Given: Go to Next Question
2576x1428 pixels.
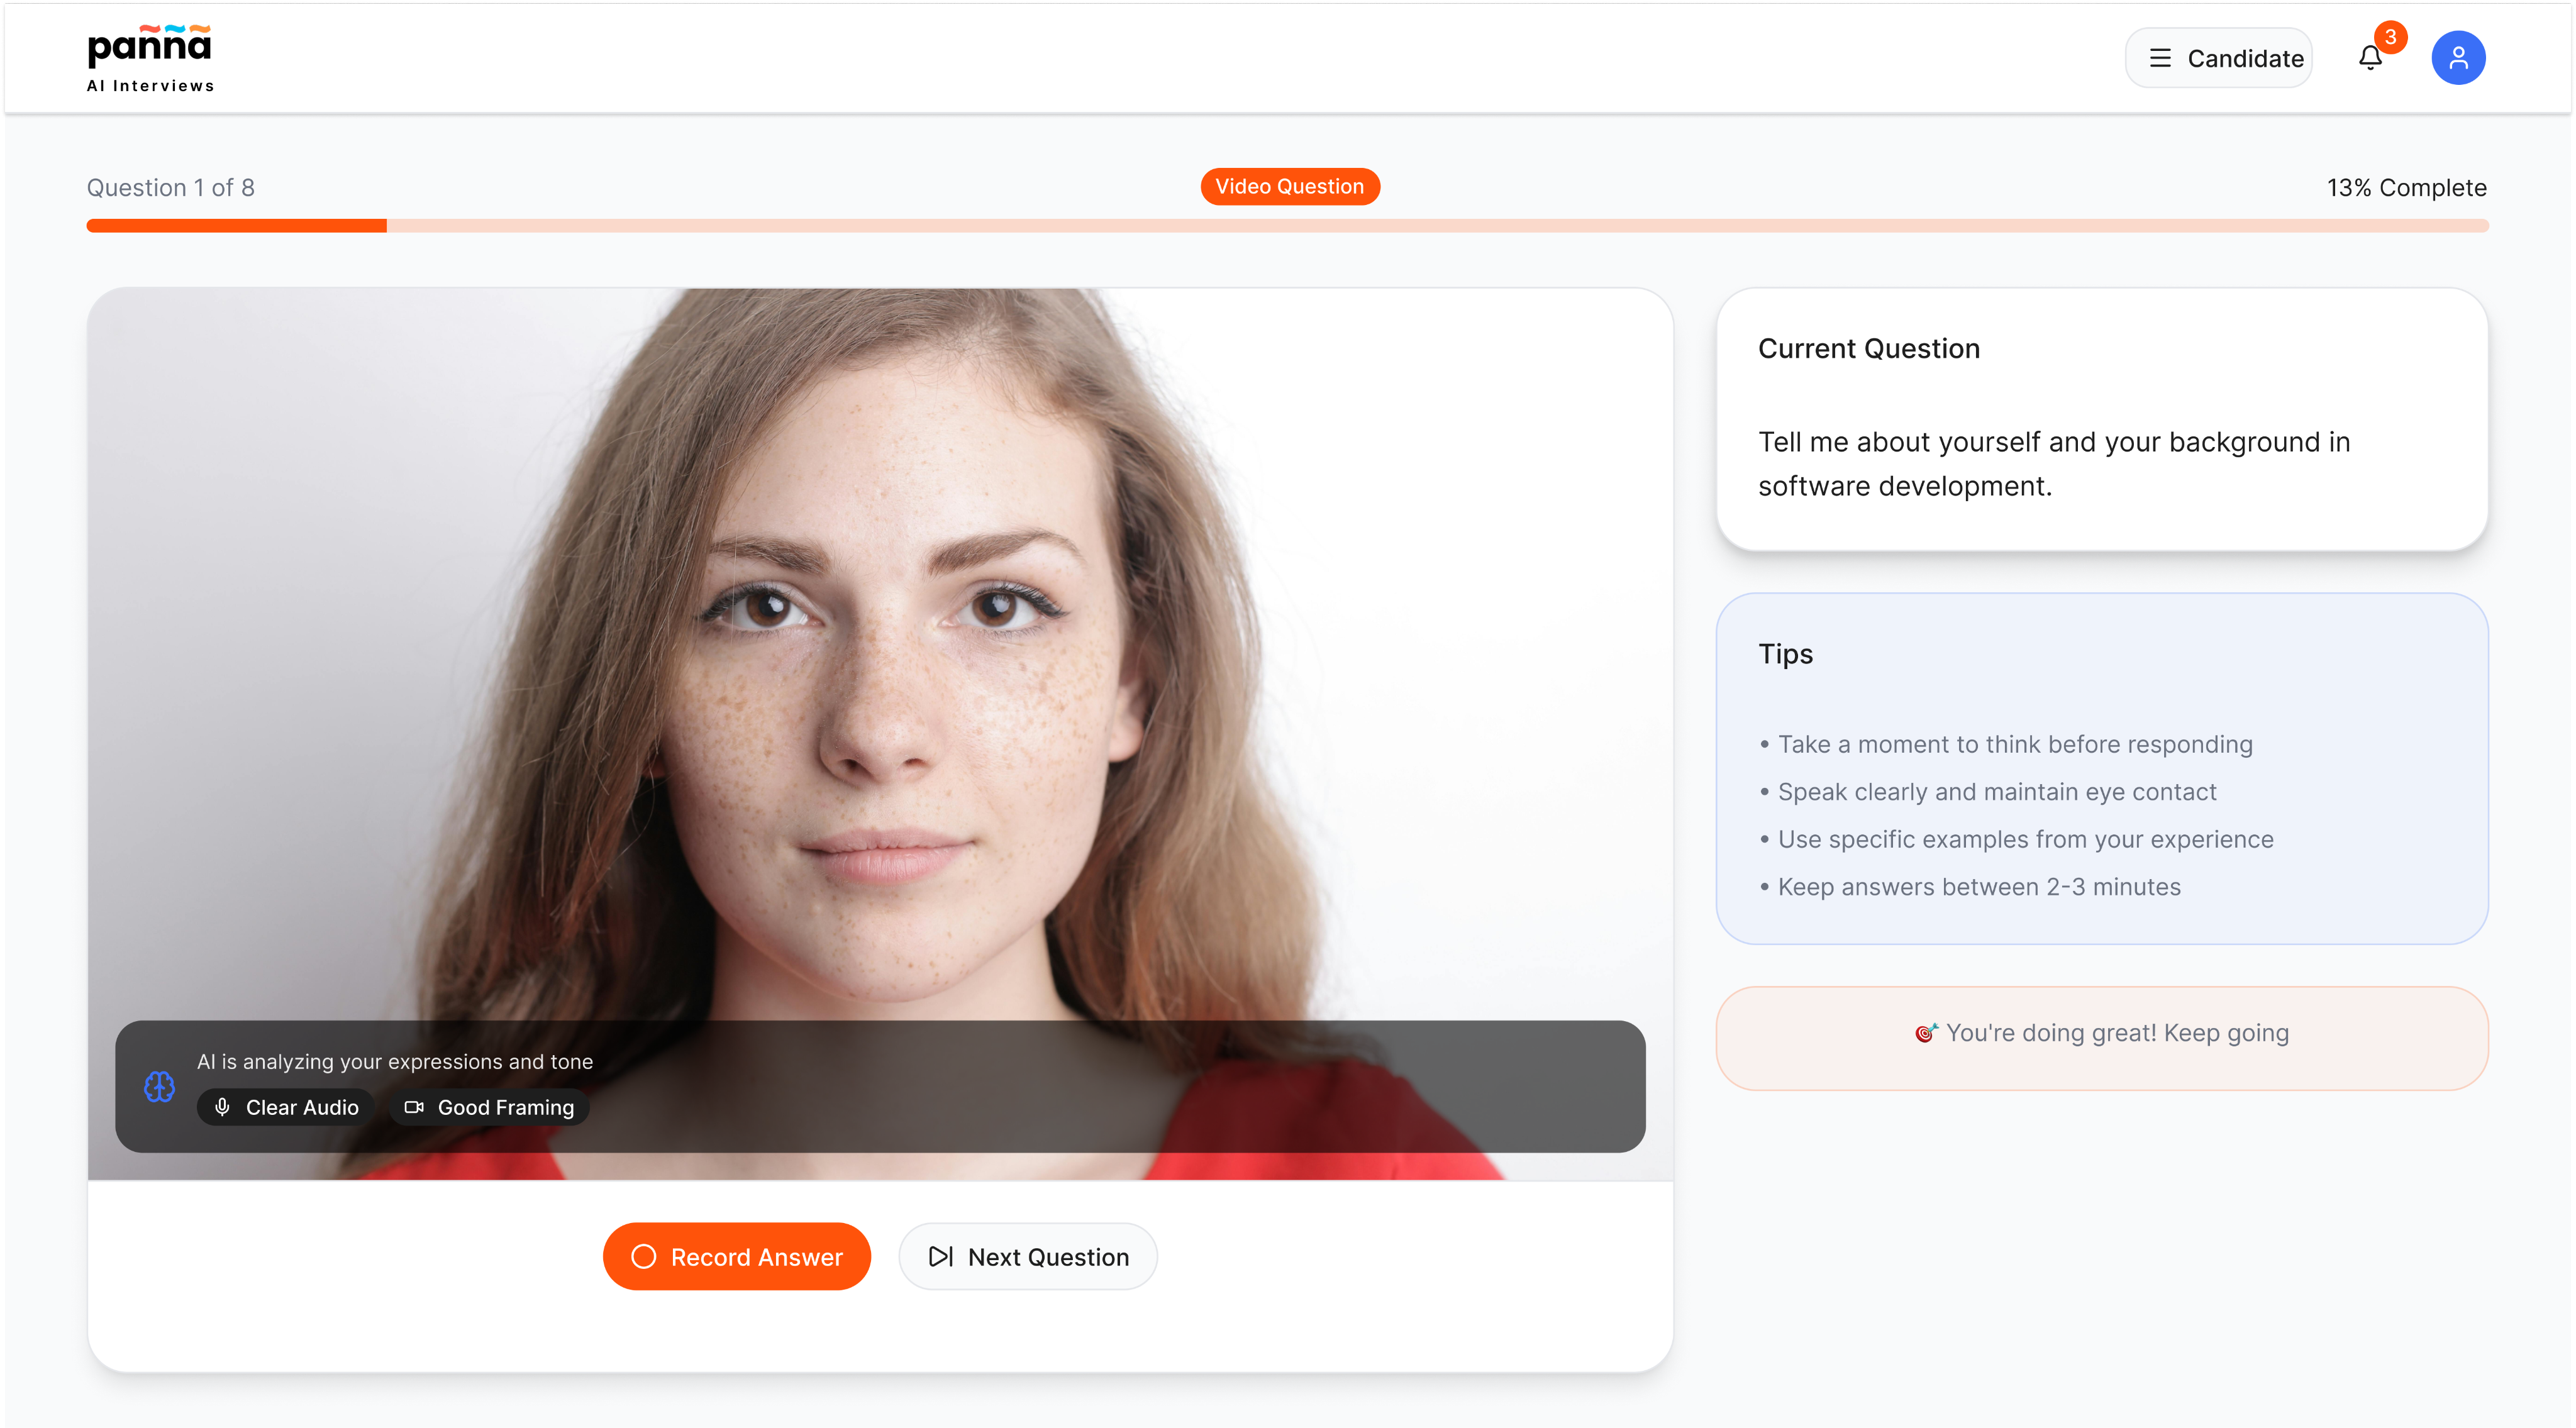Looking at the screenshot, I should (x=1028, y=1256).
